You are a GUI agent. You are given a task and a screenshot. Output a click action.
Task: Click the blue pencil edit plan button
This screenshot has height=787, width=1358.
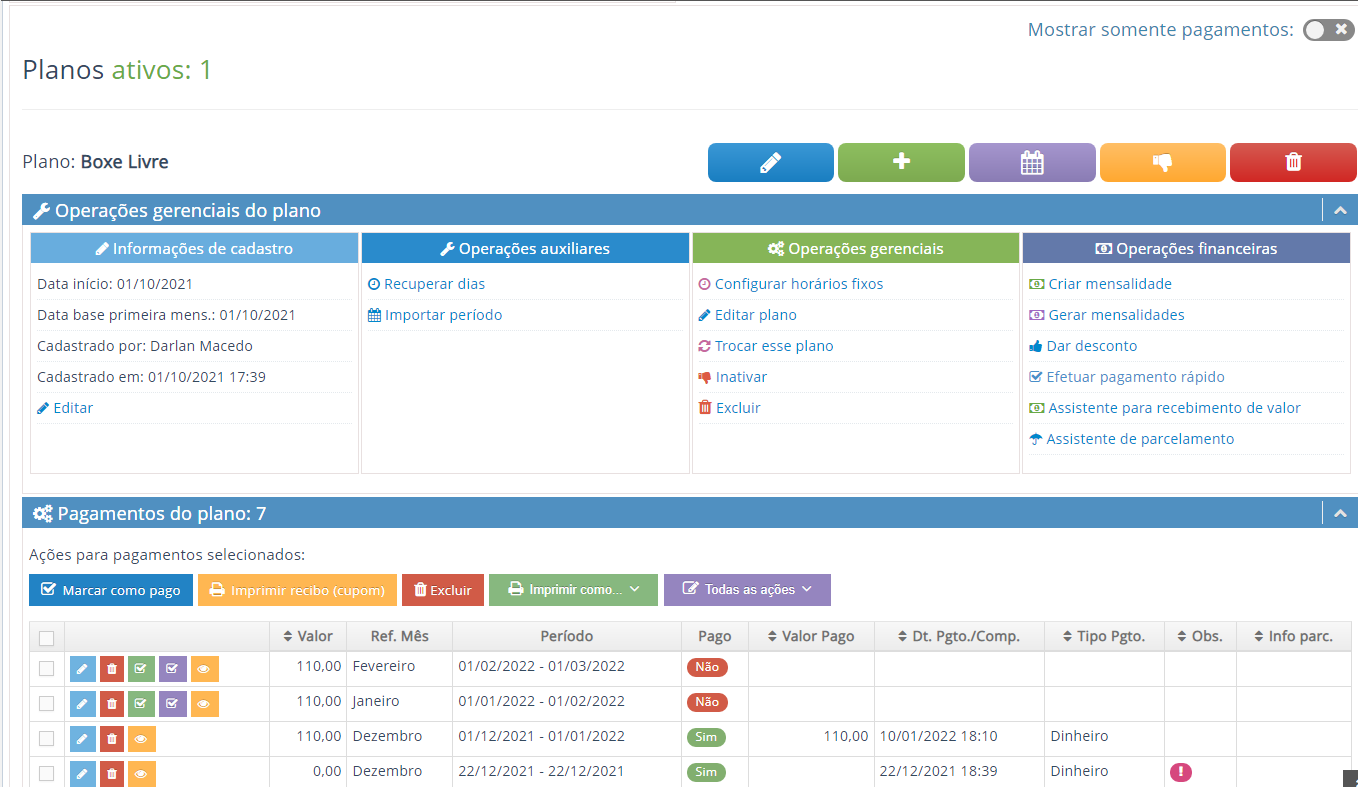coord(770,163)
